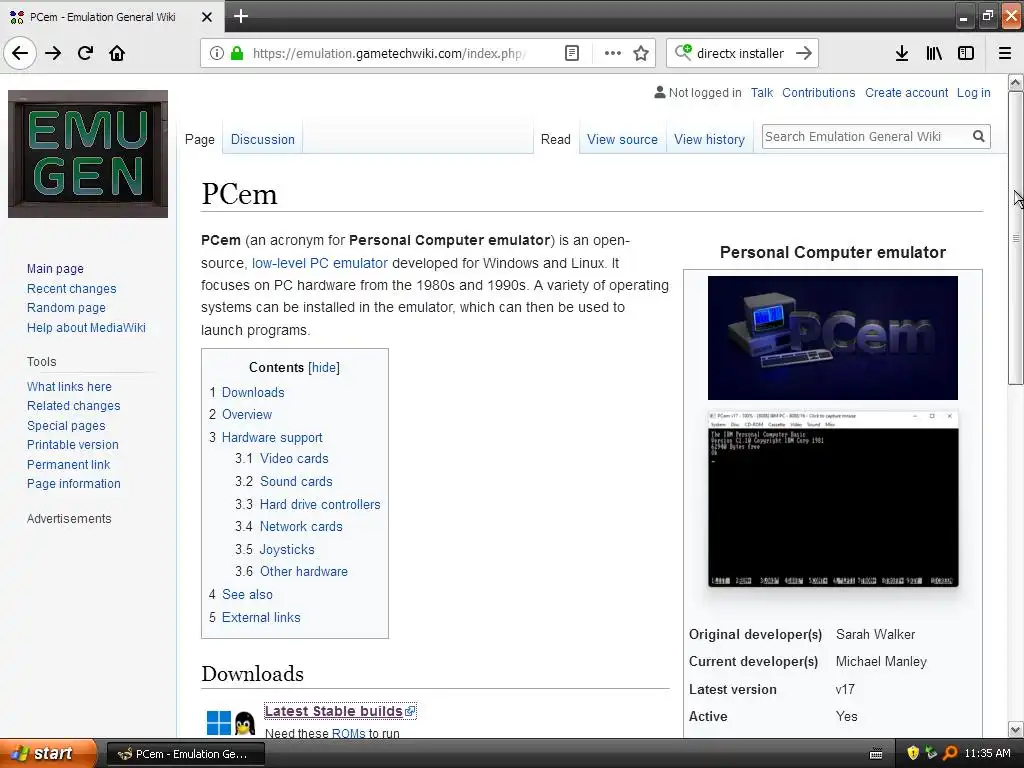Open the Special pages link
The width and height of the screenshot is (1024, 768).
point(66,426)
